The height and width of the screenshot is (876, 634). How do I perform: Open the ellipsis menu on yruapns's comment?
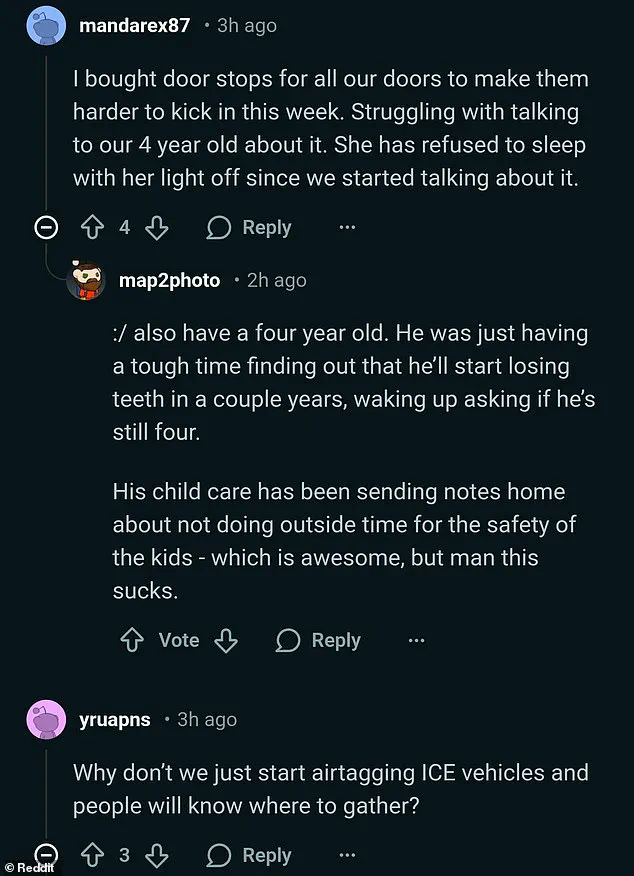pyautogui.click(x=347, y=855)
